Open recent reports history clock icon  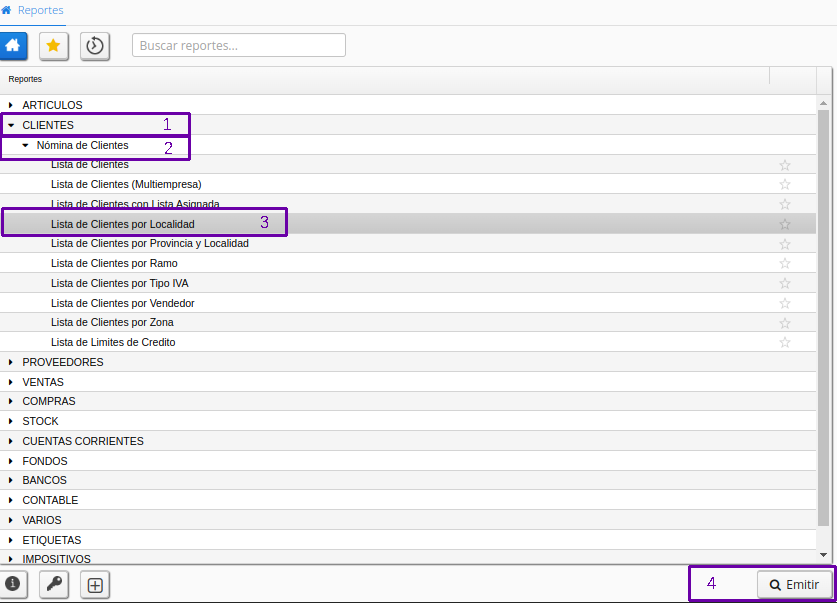[x=95, y=46]
